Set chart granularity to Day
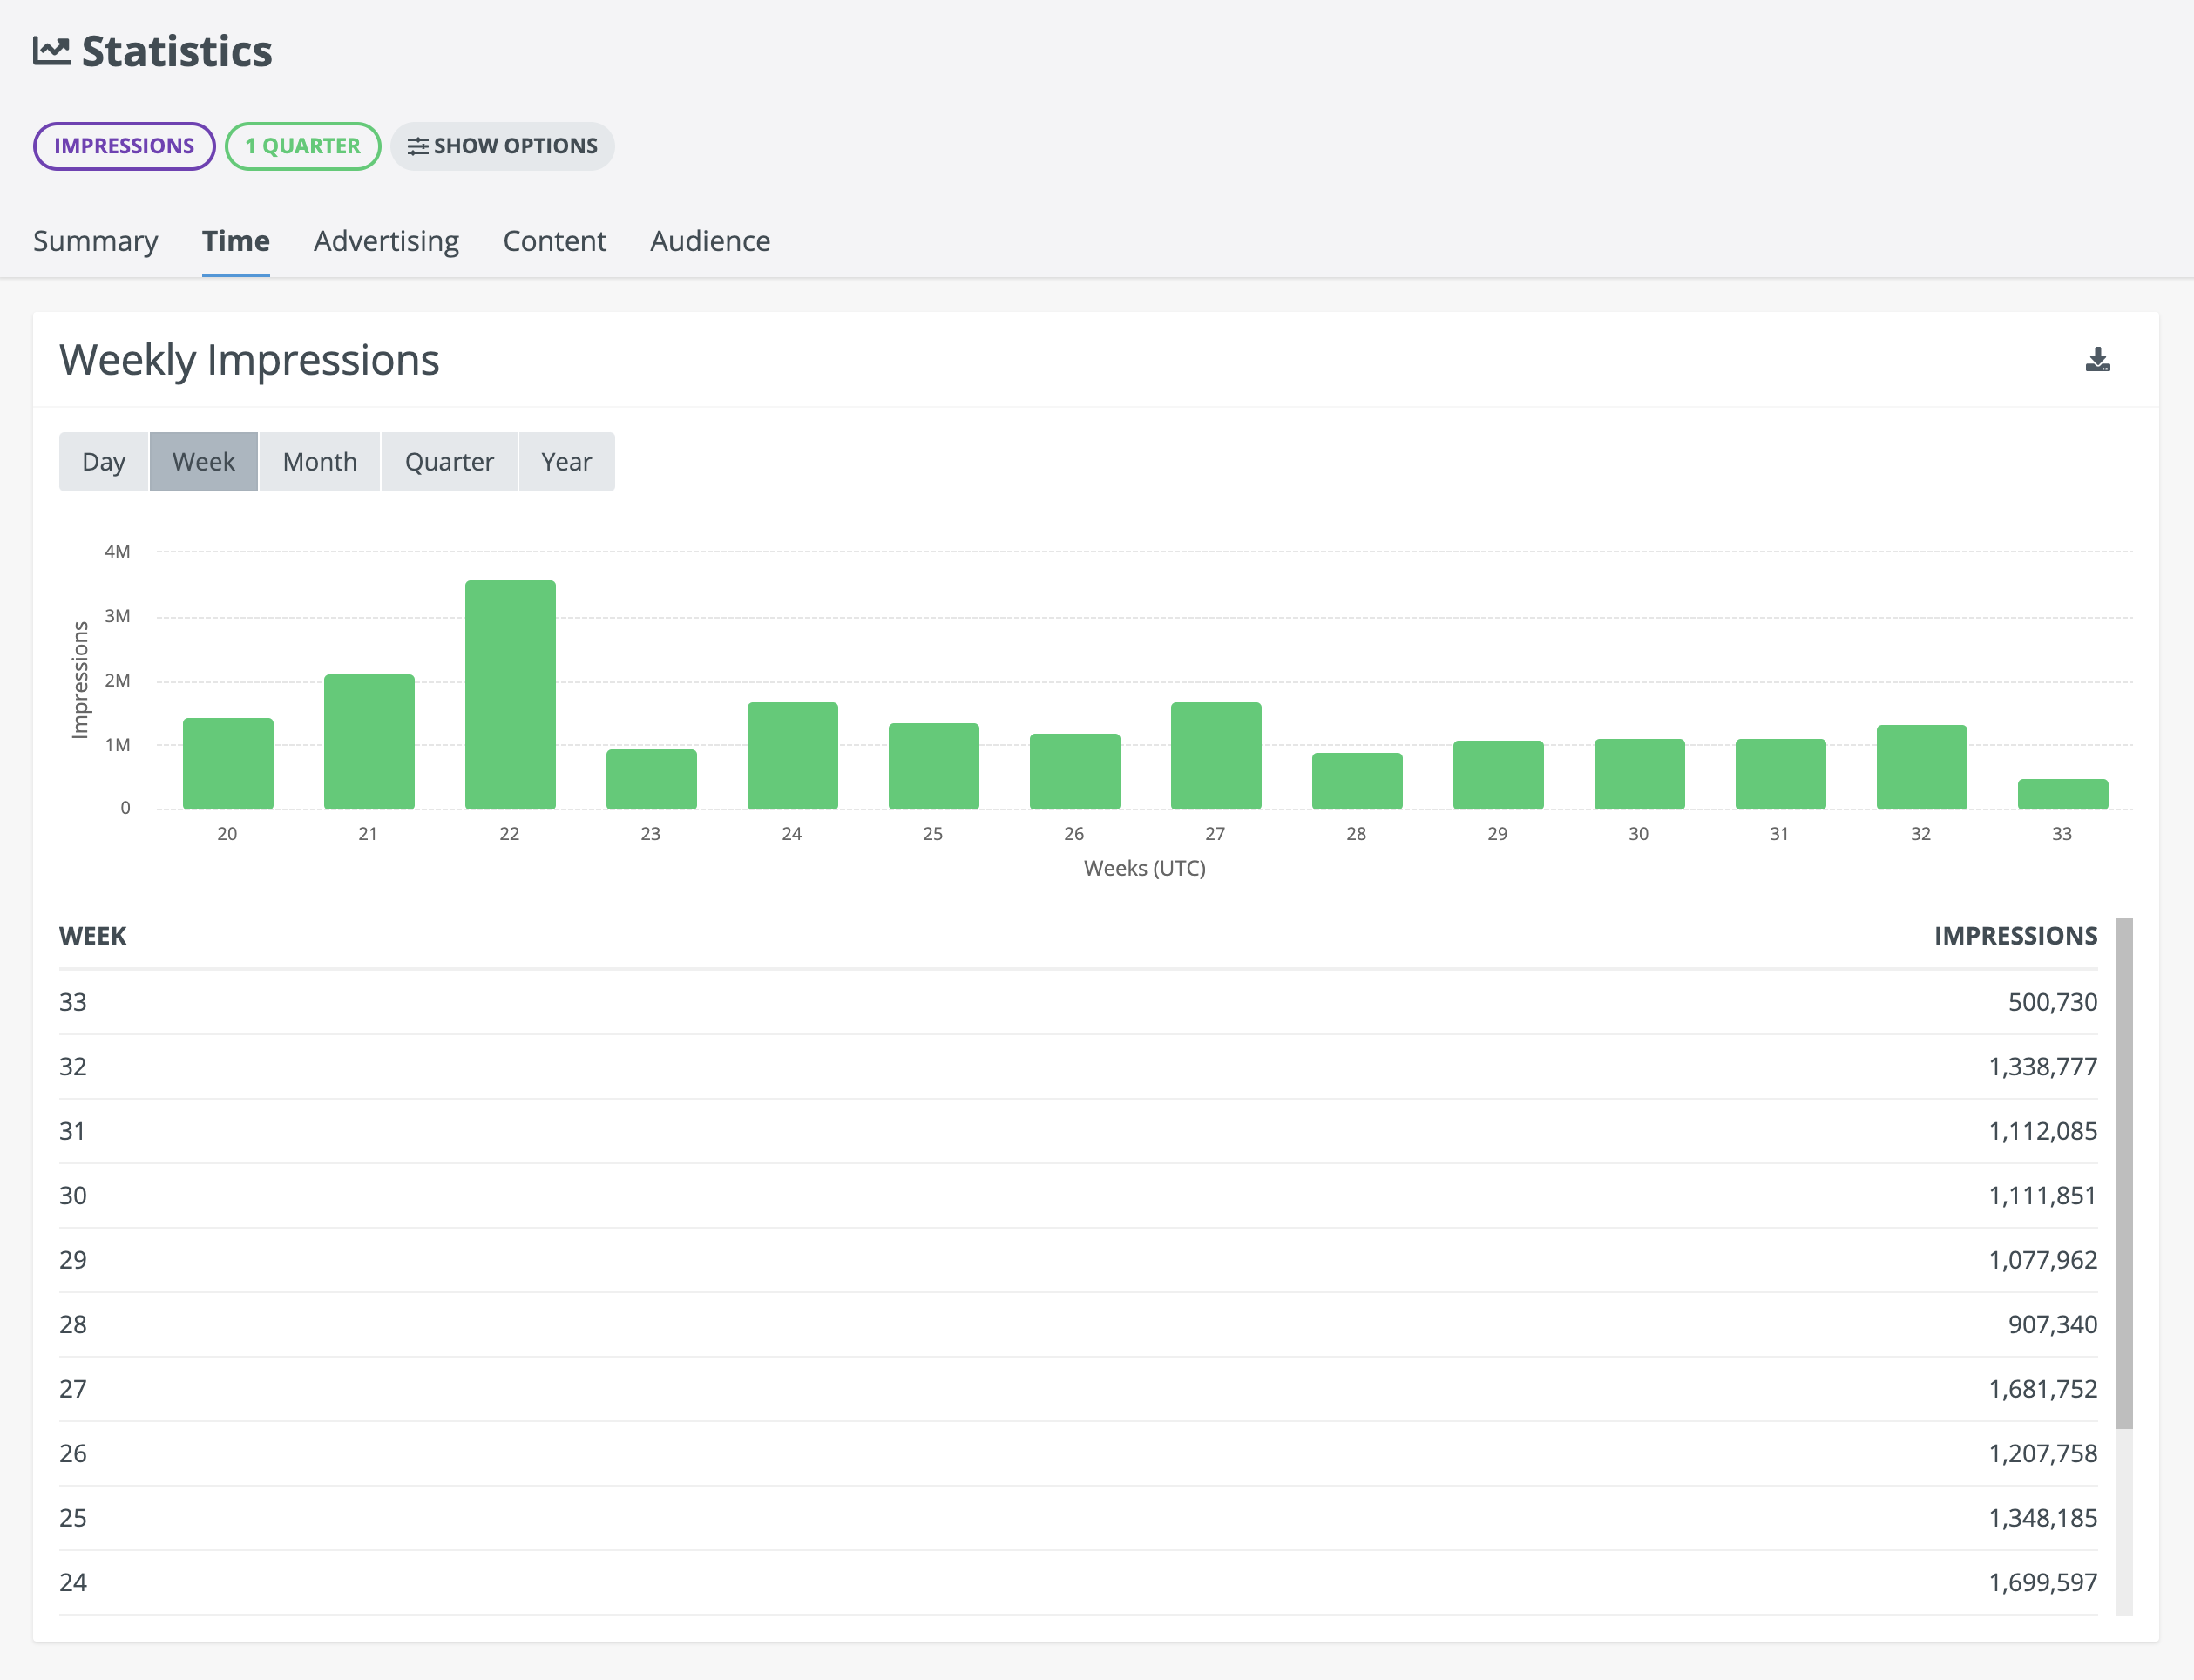Viewport: 2194px width, 1680px height. (x=104, y=462)
